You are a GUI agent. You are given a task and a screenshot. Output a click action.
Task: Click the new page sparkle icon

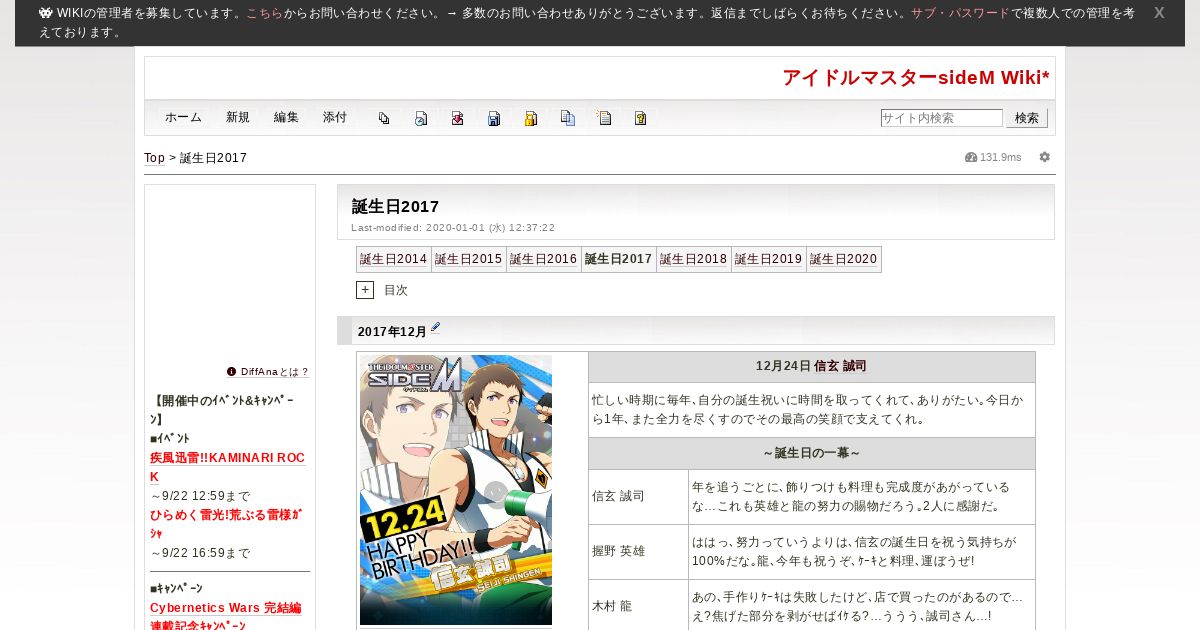point(604,118)
